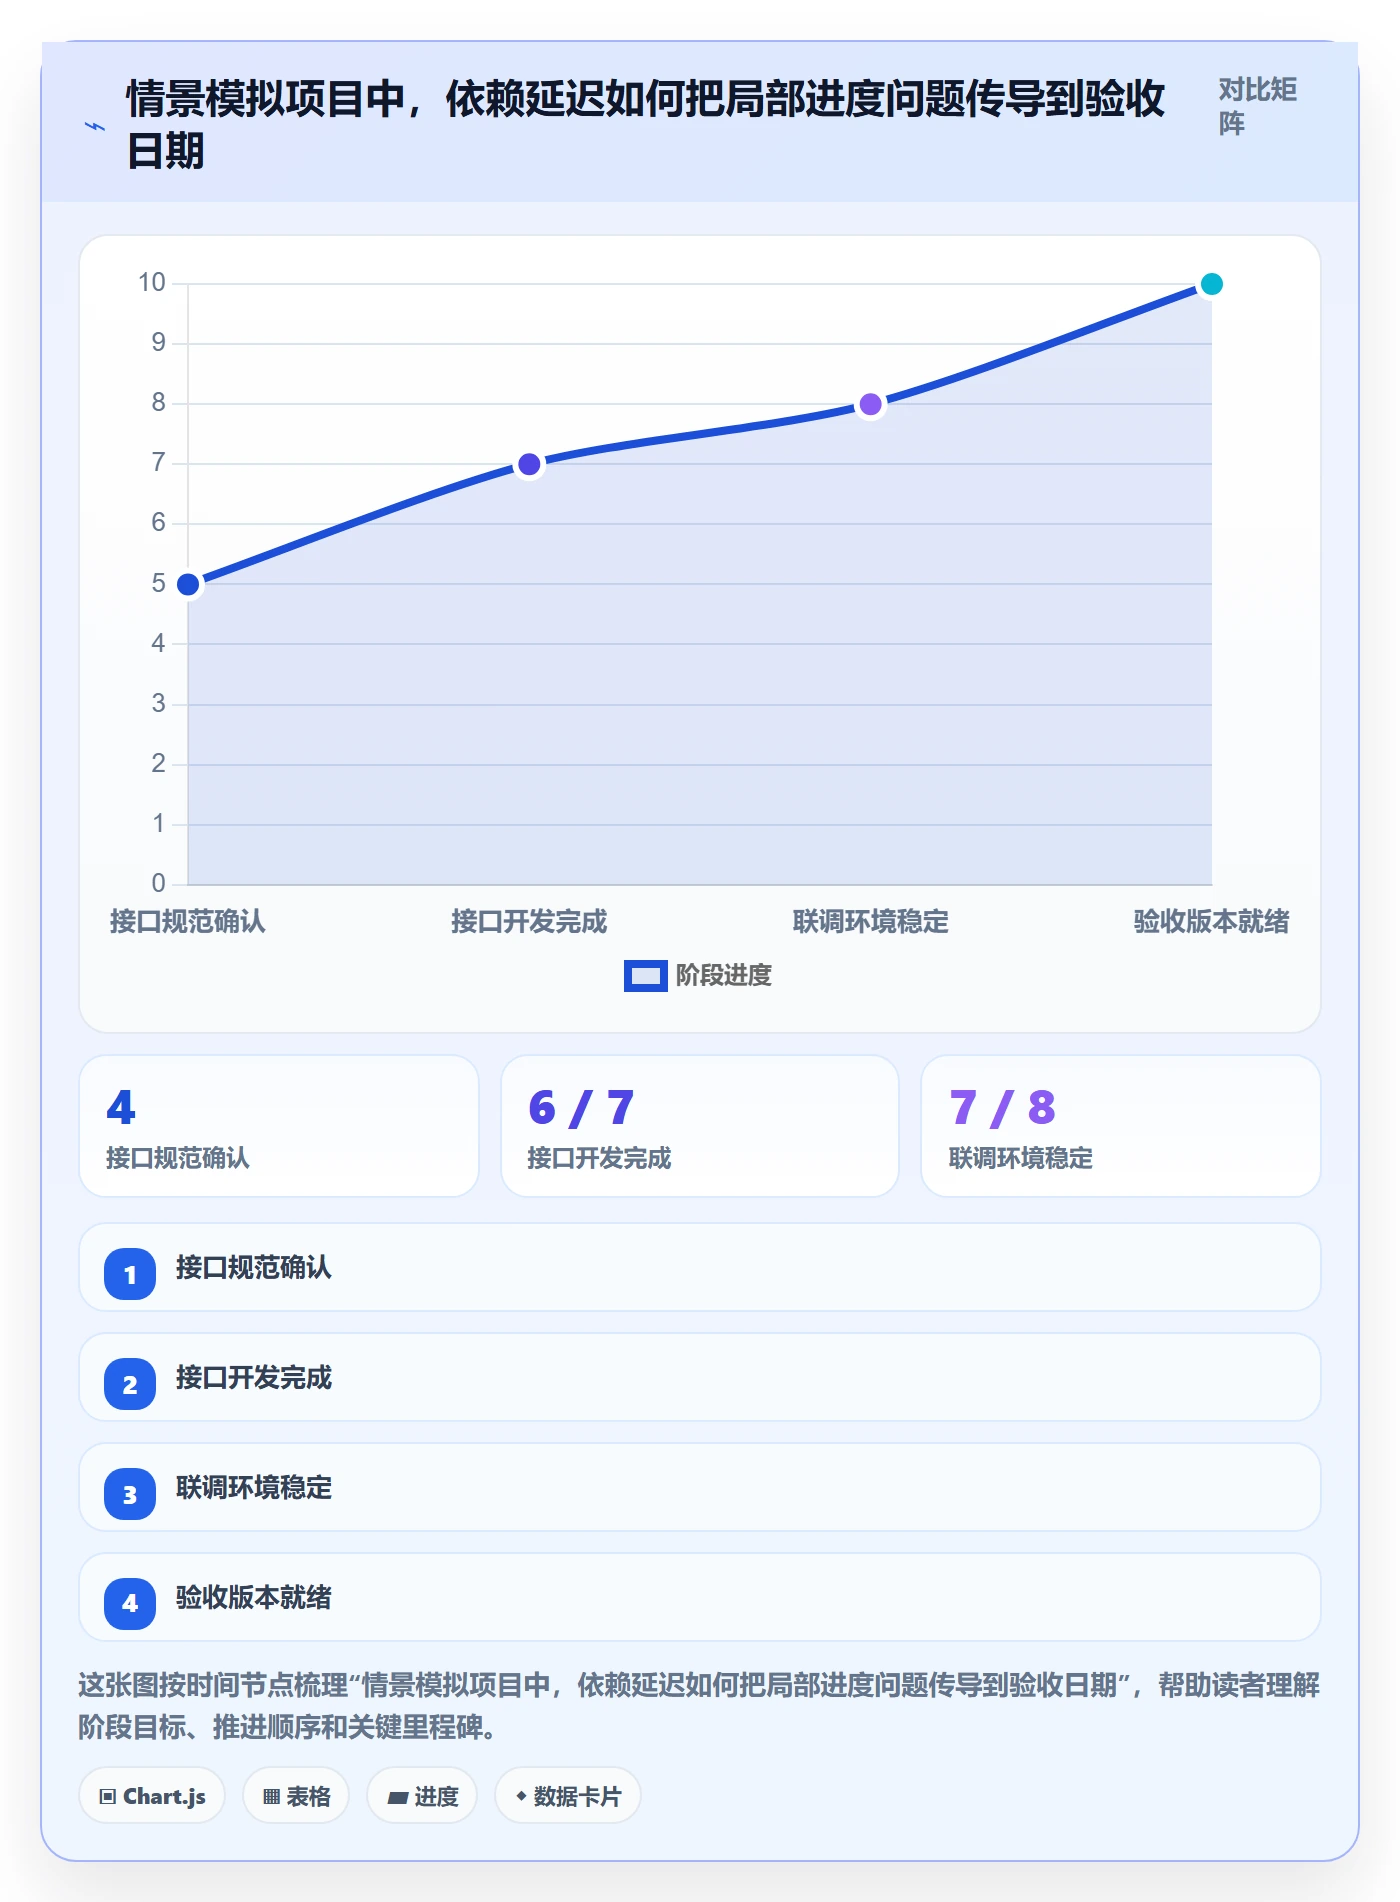Click x-axis label 接口开发完成 under the chart

pyautogui.click(x=529, y=921)
